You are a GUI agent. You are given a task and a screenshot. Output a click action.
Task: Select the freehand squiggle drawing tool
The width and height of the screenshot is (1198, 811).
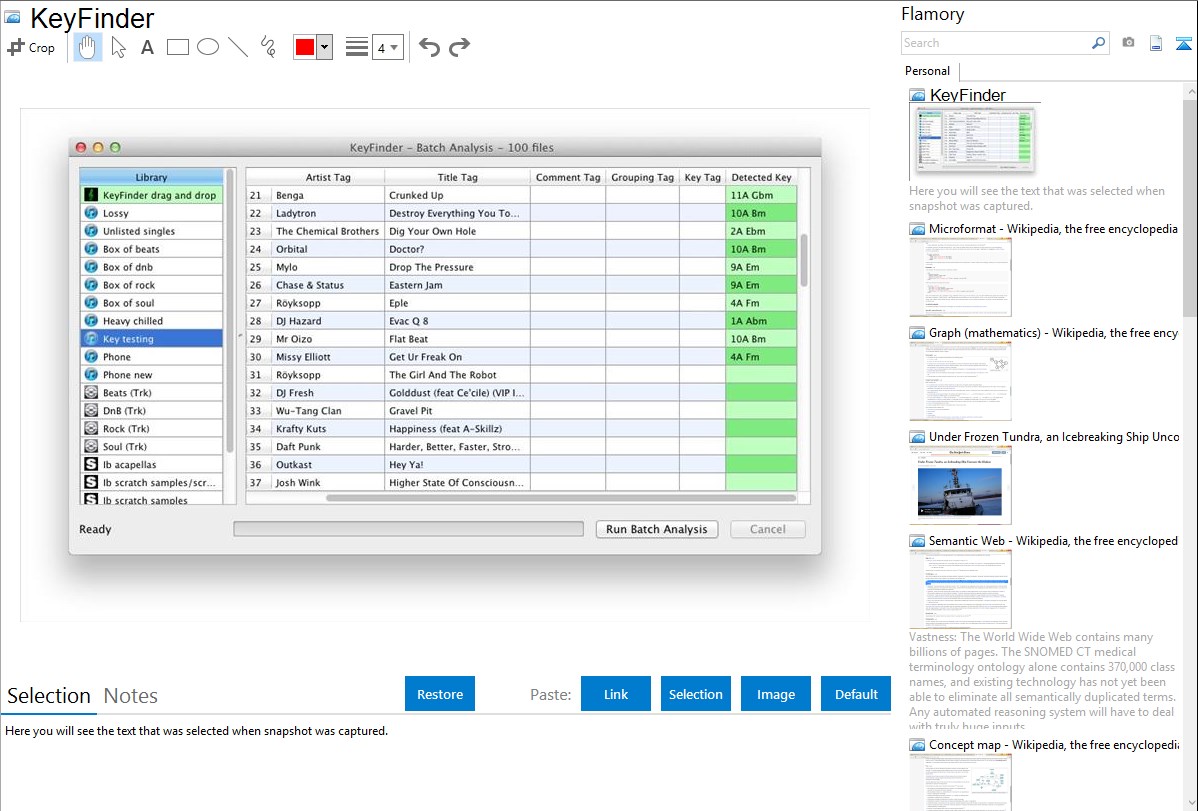267,47
